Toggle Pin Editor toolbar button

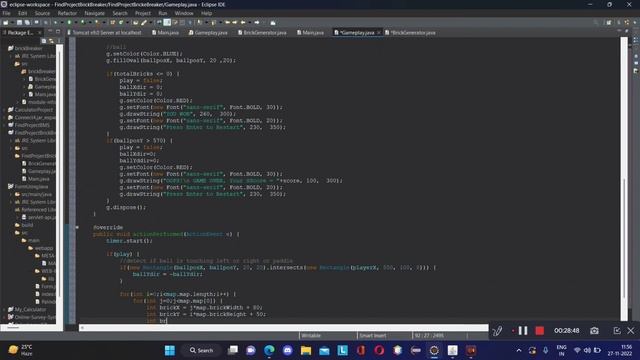click(273, 22)
